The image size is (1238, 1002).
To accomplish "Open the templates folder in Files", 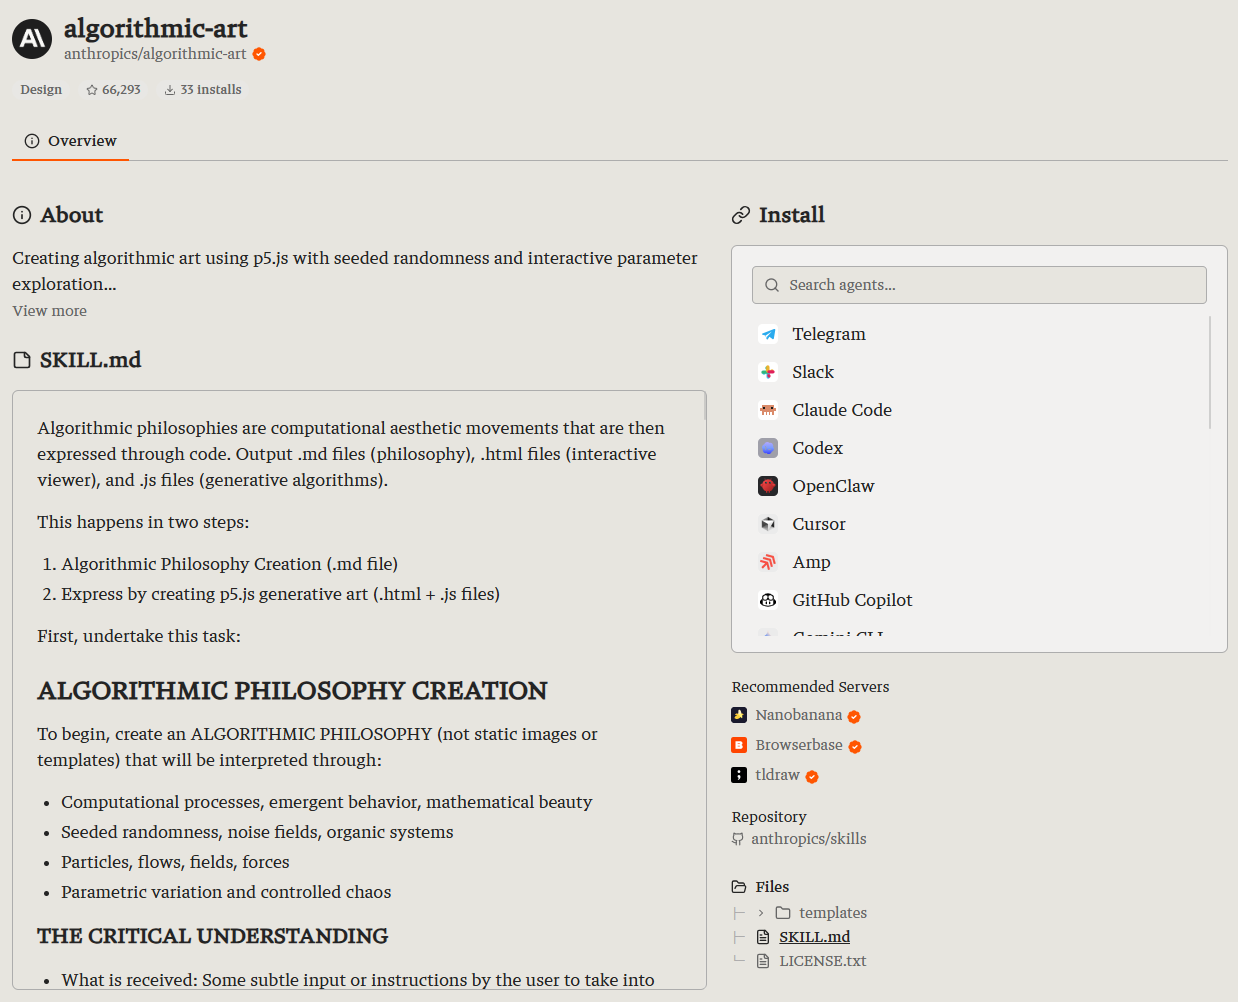I will 832,913.
